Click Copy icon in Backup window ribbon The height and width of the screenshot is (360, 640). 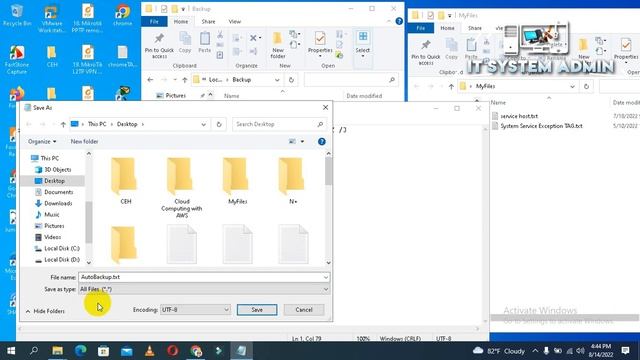point(185,42)
